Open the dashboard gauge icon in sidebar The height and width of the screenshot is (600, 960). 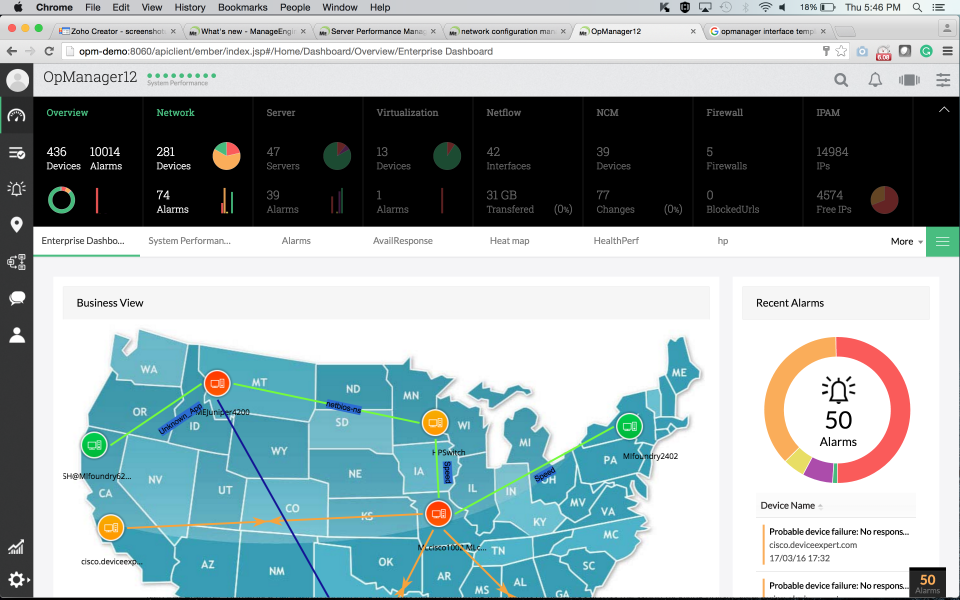pyautogui.click(x=17, y=115)
